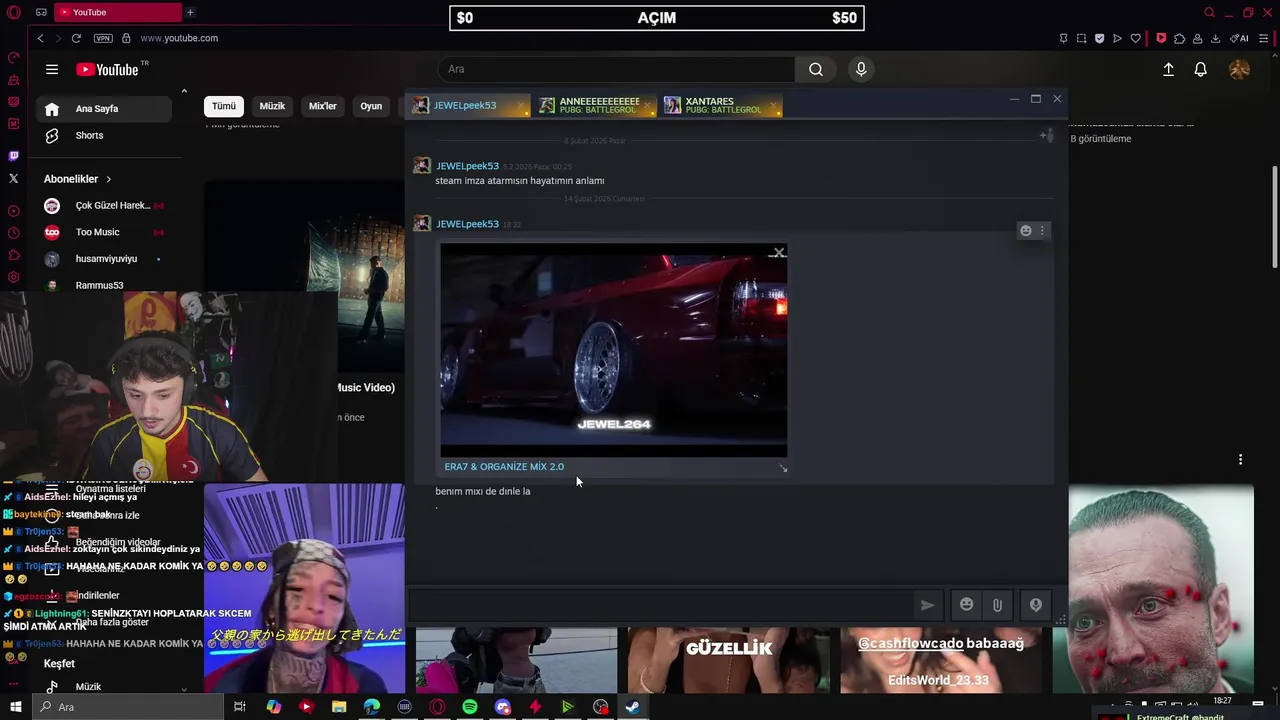
Task: Open husamviyuviyu subscription channel
Action: [104, 259]
